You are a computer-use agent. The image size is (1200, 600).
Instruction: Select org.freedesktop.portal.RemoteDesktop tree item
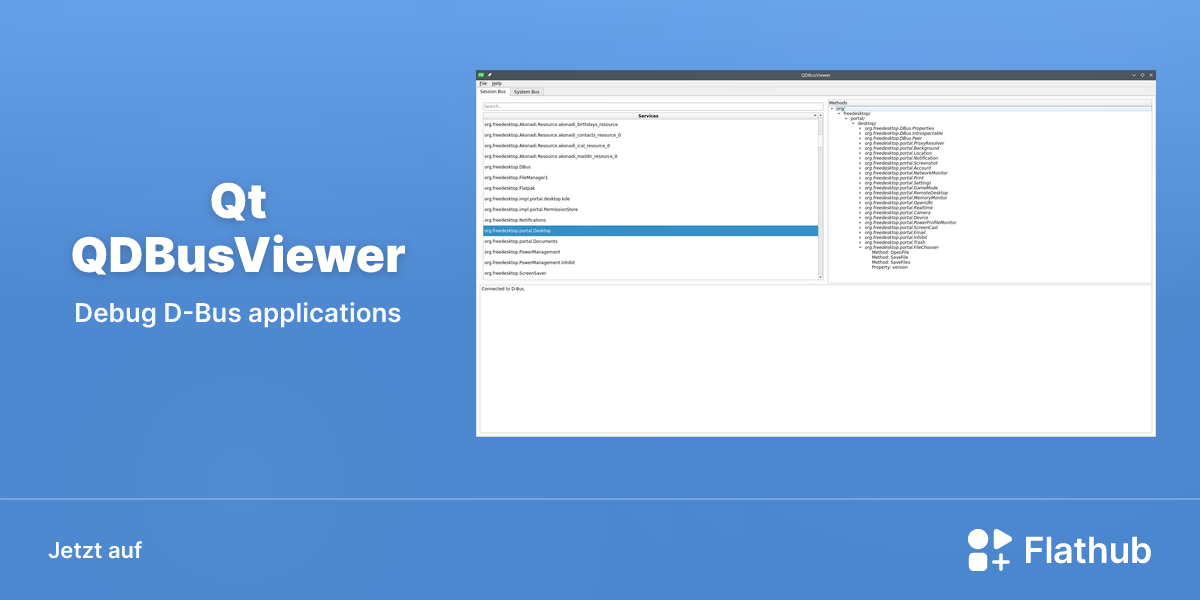click(906, 193)
